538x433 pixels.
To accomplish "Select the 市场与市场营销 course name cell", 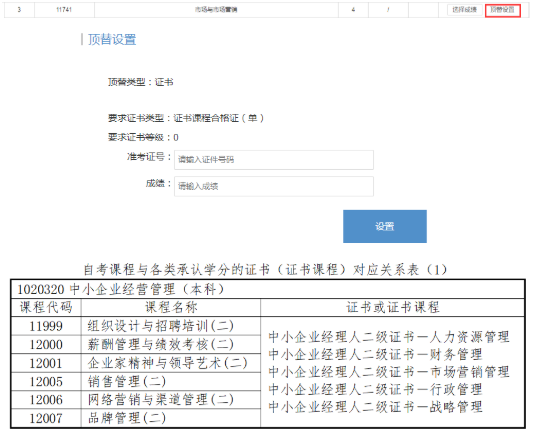I will tap(216, 10).
